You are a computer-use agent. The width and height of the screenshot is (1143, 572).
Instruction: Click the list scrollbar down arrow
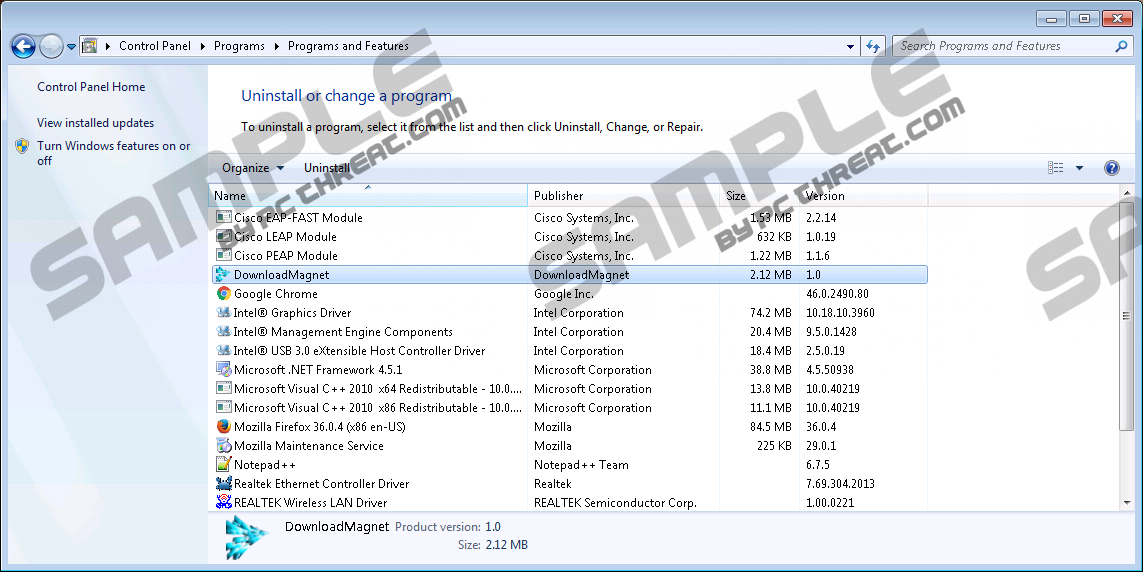click(x=1127, y=503)
